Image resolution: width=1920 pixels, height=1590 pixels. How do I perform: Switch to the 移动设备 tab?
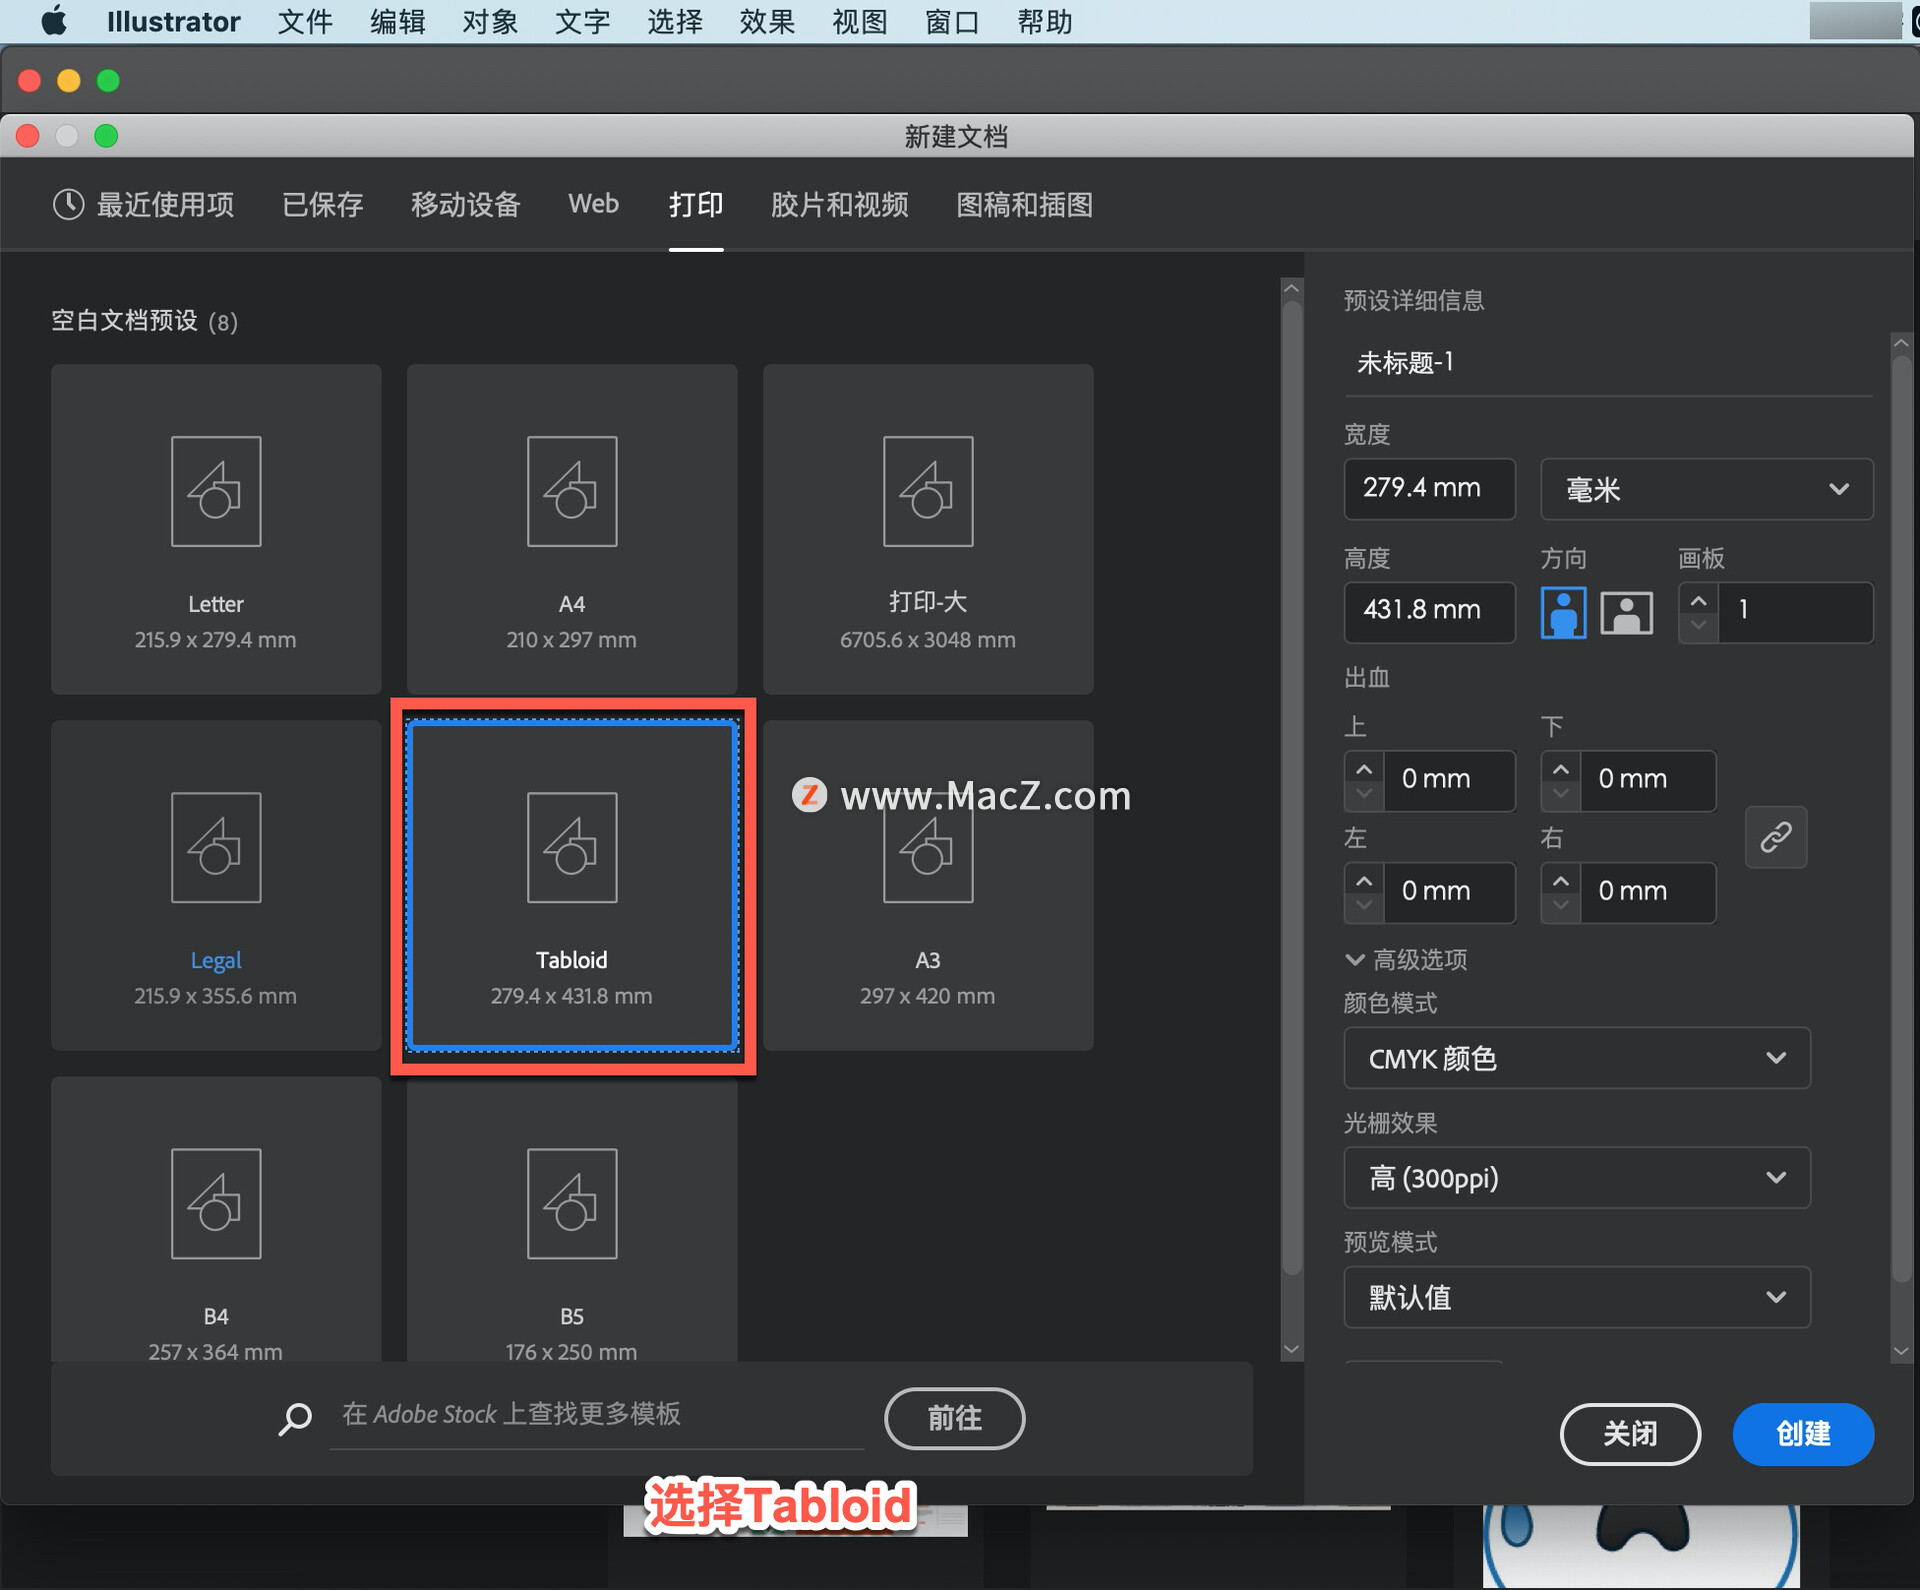(465, 205)
